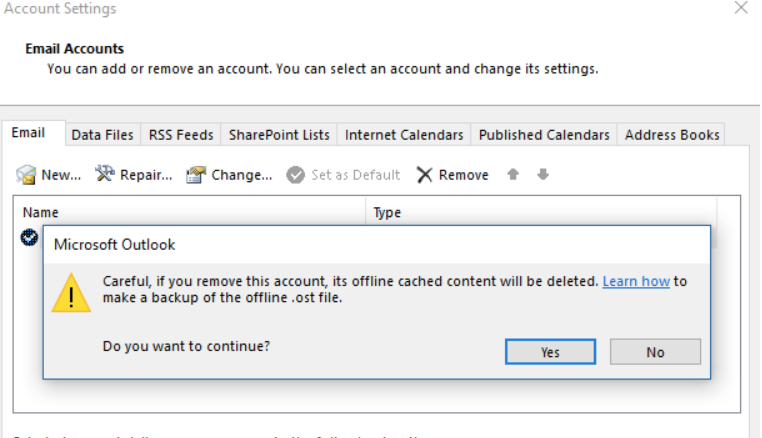Click the Set as Default checkmark icon
The image size is (762, 438).
click(x=295, y=175)
